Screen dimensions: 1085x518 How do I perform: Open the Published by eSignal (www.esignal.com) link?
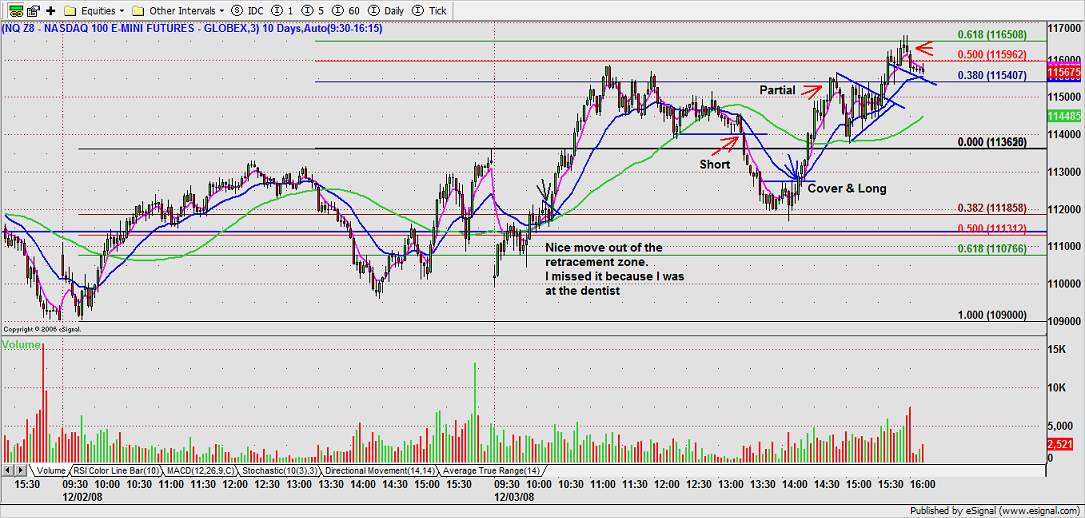click(997, 511)
